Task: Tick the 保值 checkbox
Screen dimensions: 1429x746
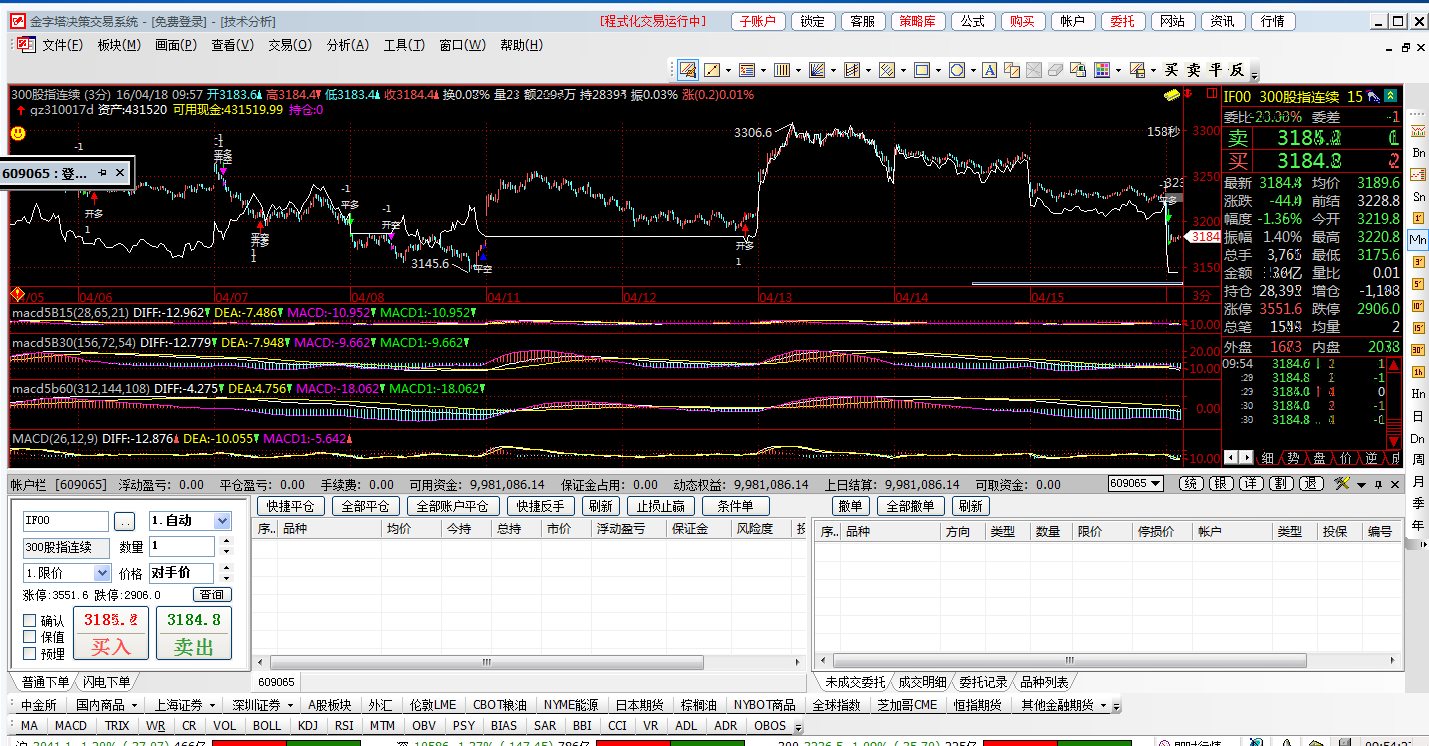Action: click(x=30, y=637)
